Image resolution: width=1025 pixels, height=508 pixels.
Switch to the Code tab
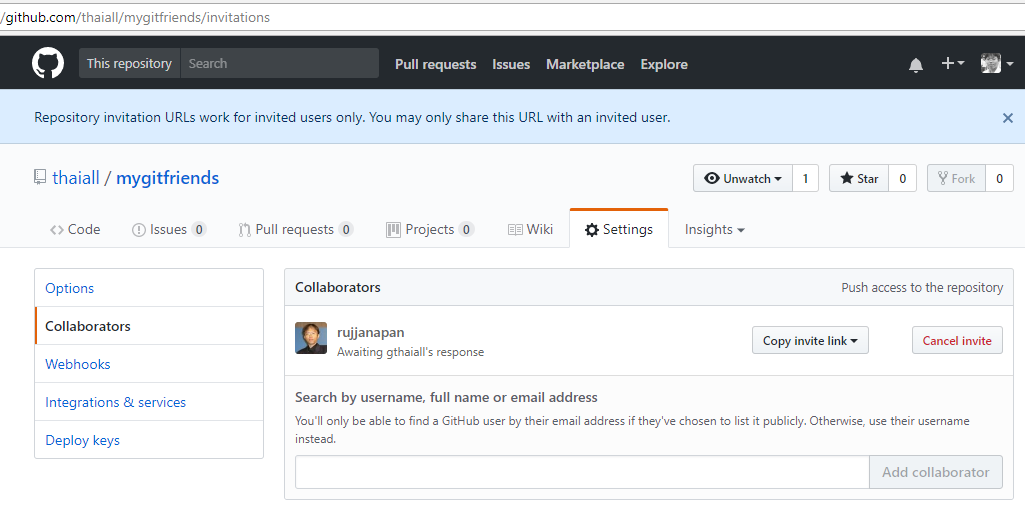[75, 229]
